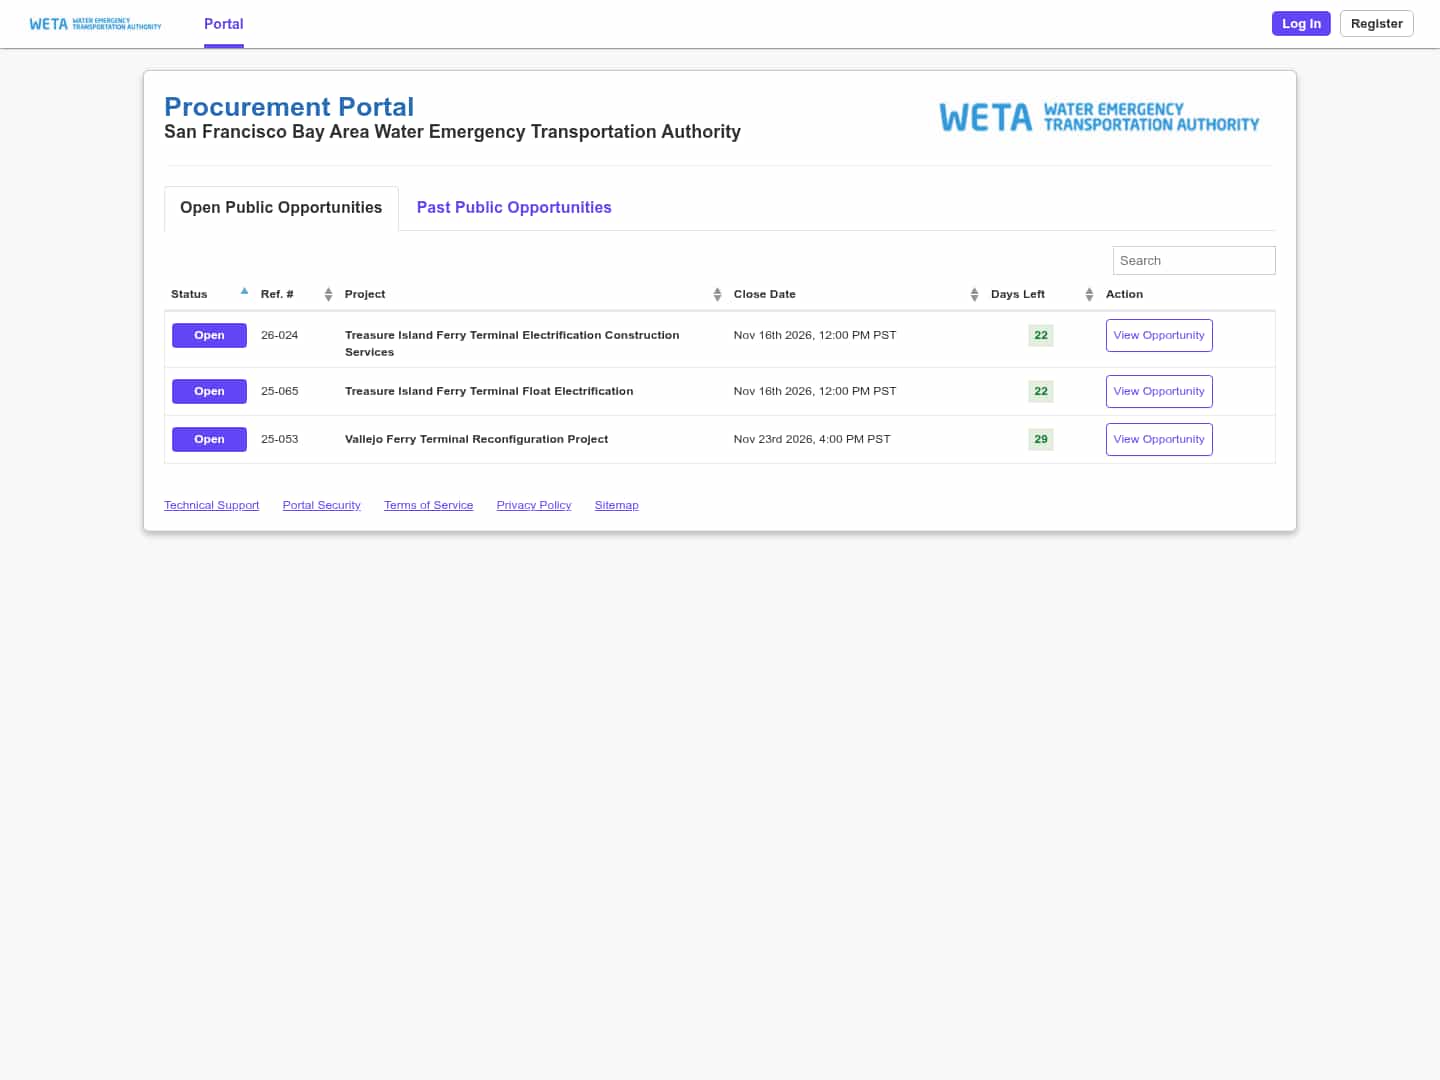Click the Open status badge for 25-065
1440x1080 pixels.
(209, 391)
